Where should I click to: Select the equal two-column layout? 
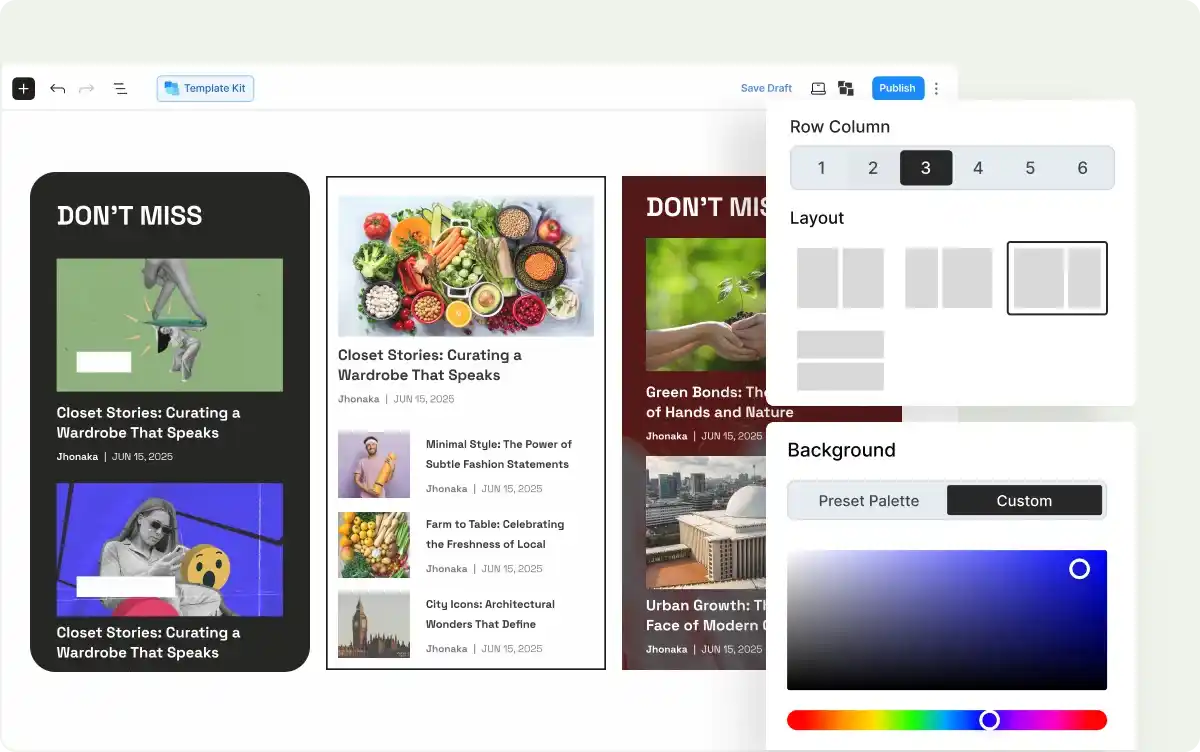(840, 278)
